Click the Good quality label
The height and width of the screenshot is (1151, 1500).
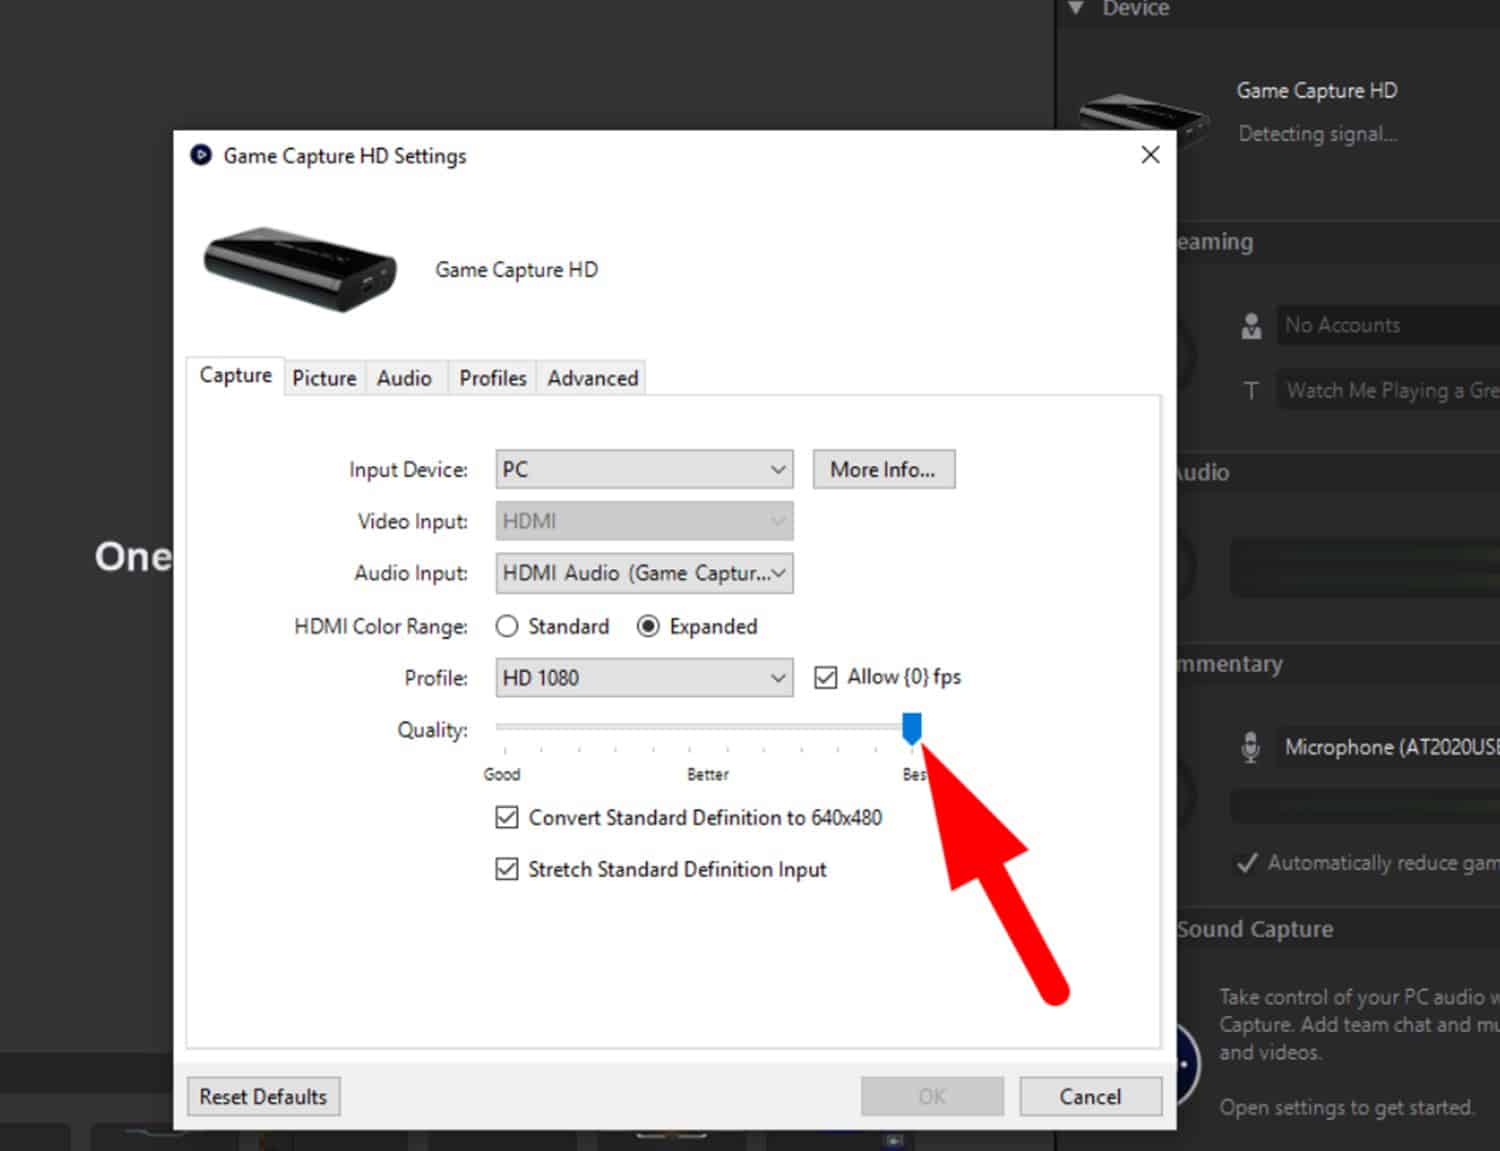pyautogui.click(x=502, y=774)
